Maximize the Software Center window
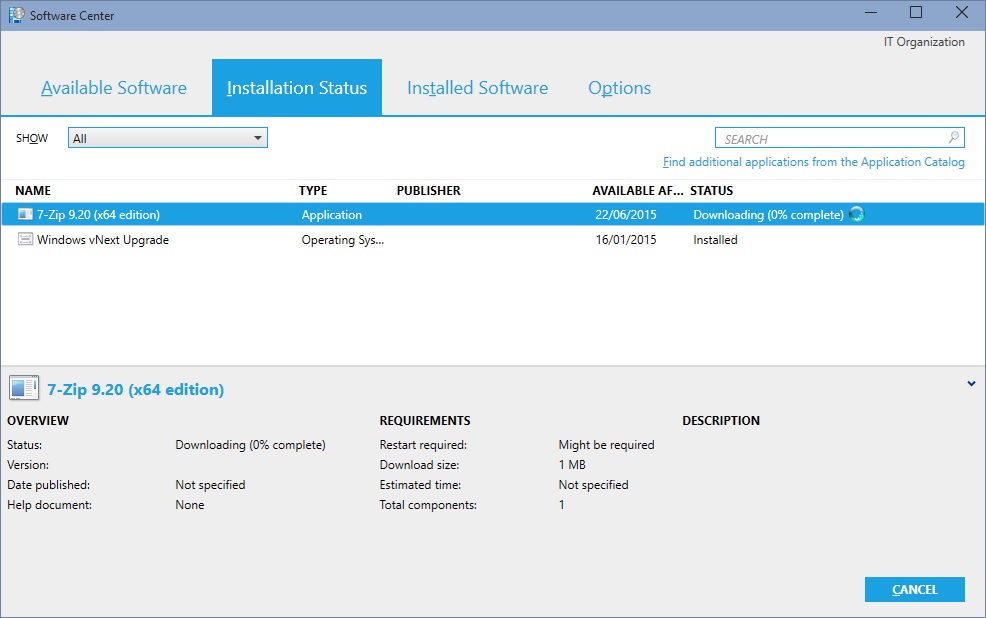Image resolution: width=986 pixels, height=618 pixels. (x=916, y=13)
